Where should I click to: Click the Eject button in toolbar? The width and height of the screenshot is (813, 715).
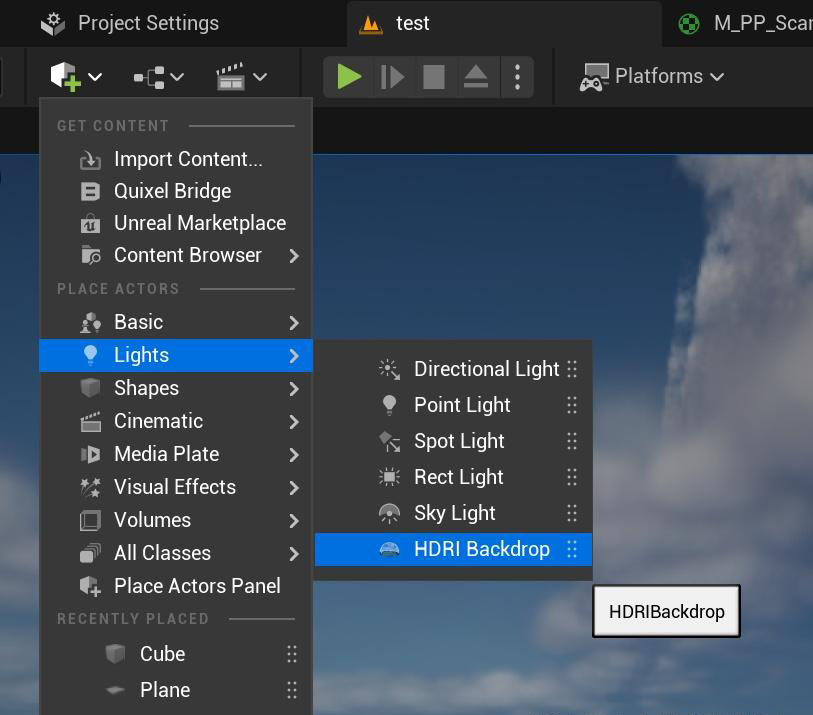tap(476, 77)
